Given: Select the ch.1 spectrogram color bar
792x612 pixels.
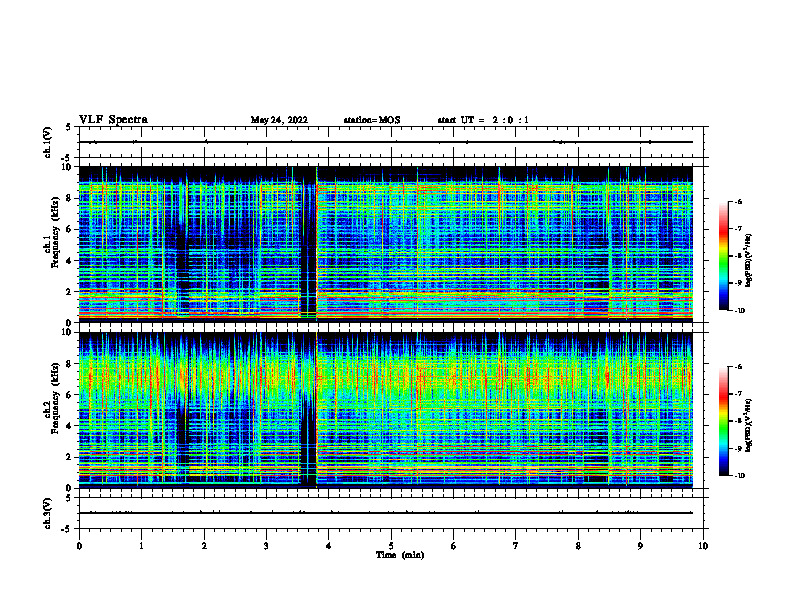Looking at the screenshot, I should pyautogui.click(x=724, y=256).
